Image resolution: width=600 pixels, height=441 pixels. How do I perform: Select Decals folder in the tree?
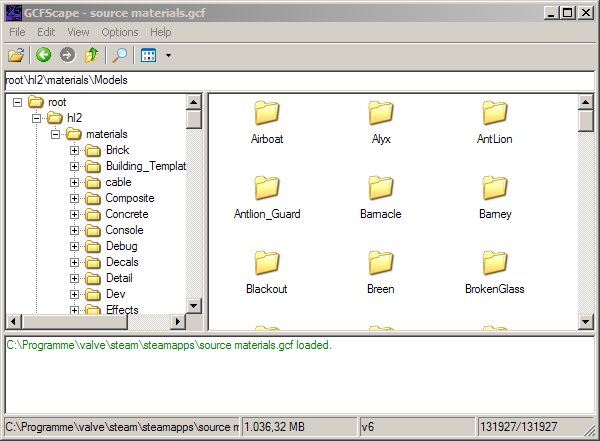[x=122, y=262]
